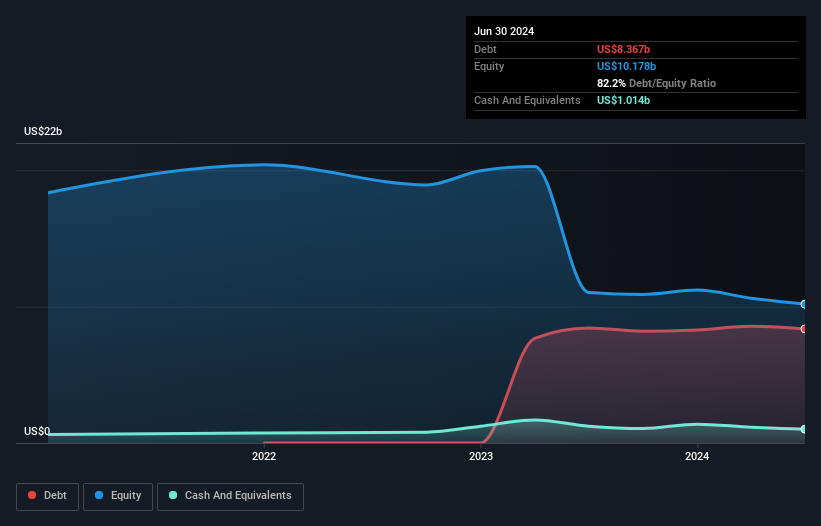
Task: Click the 82.2% Debt/Equity Ratio text
Action: [656, 83]
